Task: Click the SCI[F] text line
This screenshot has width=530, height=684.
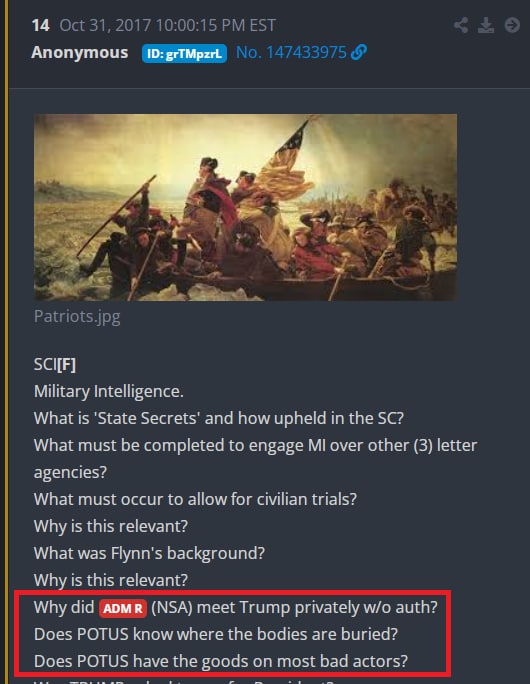Action: [x=55, y=364]
